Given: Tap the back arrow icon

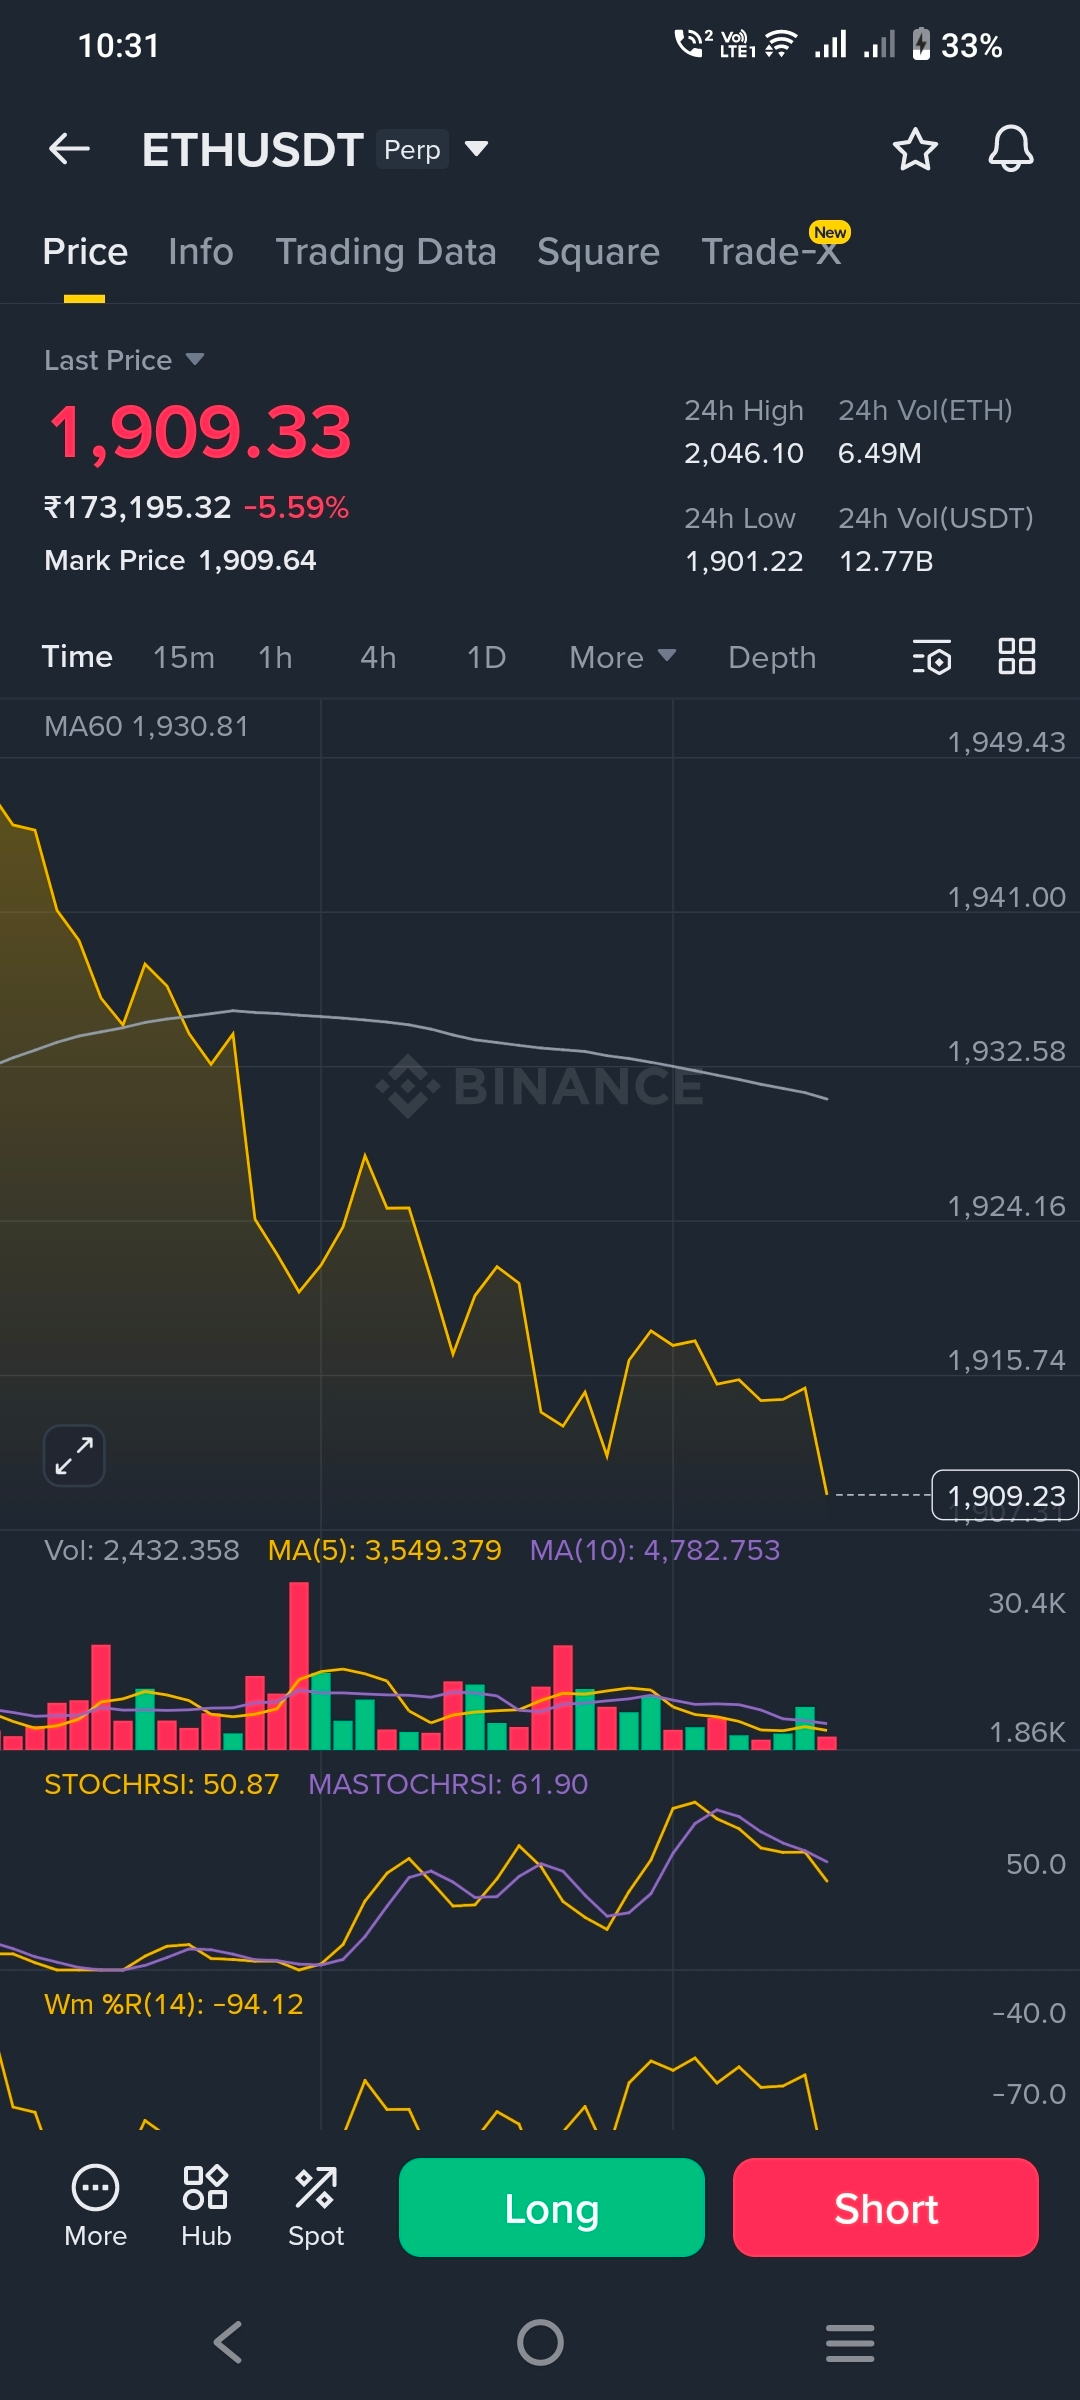Looking at the screenshot, I should click(x=69, y=149).
